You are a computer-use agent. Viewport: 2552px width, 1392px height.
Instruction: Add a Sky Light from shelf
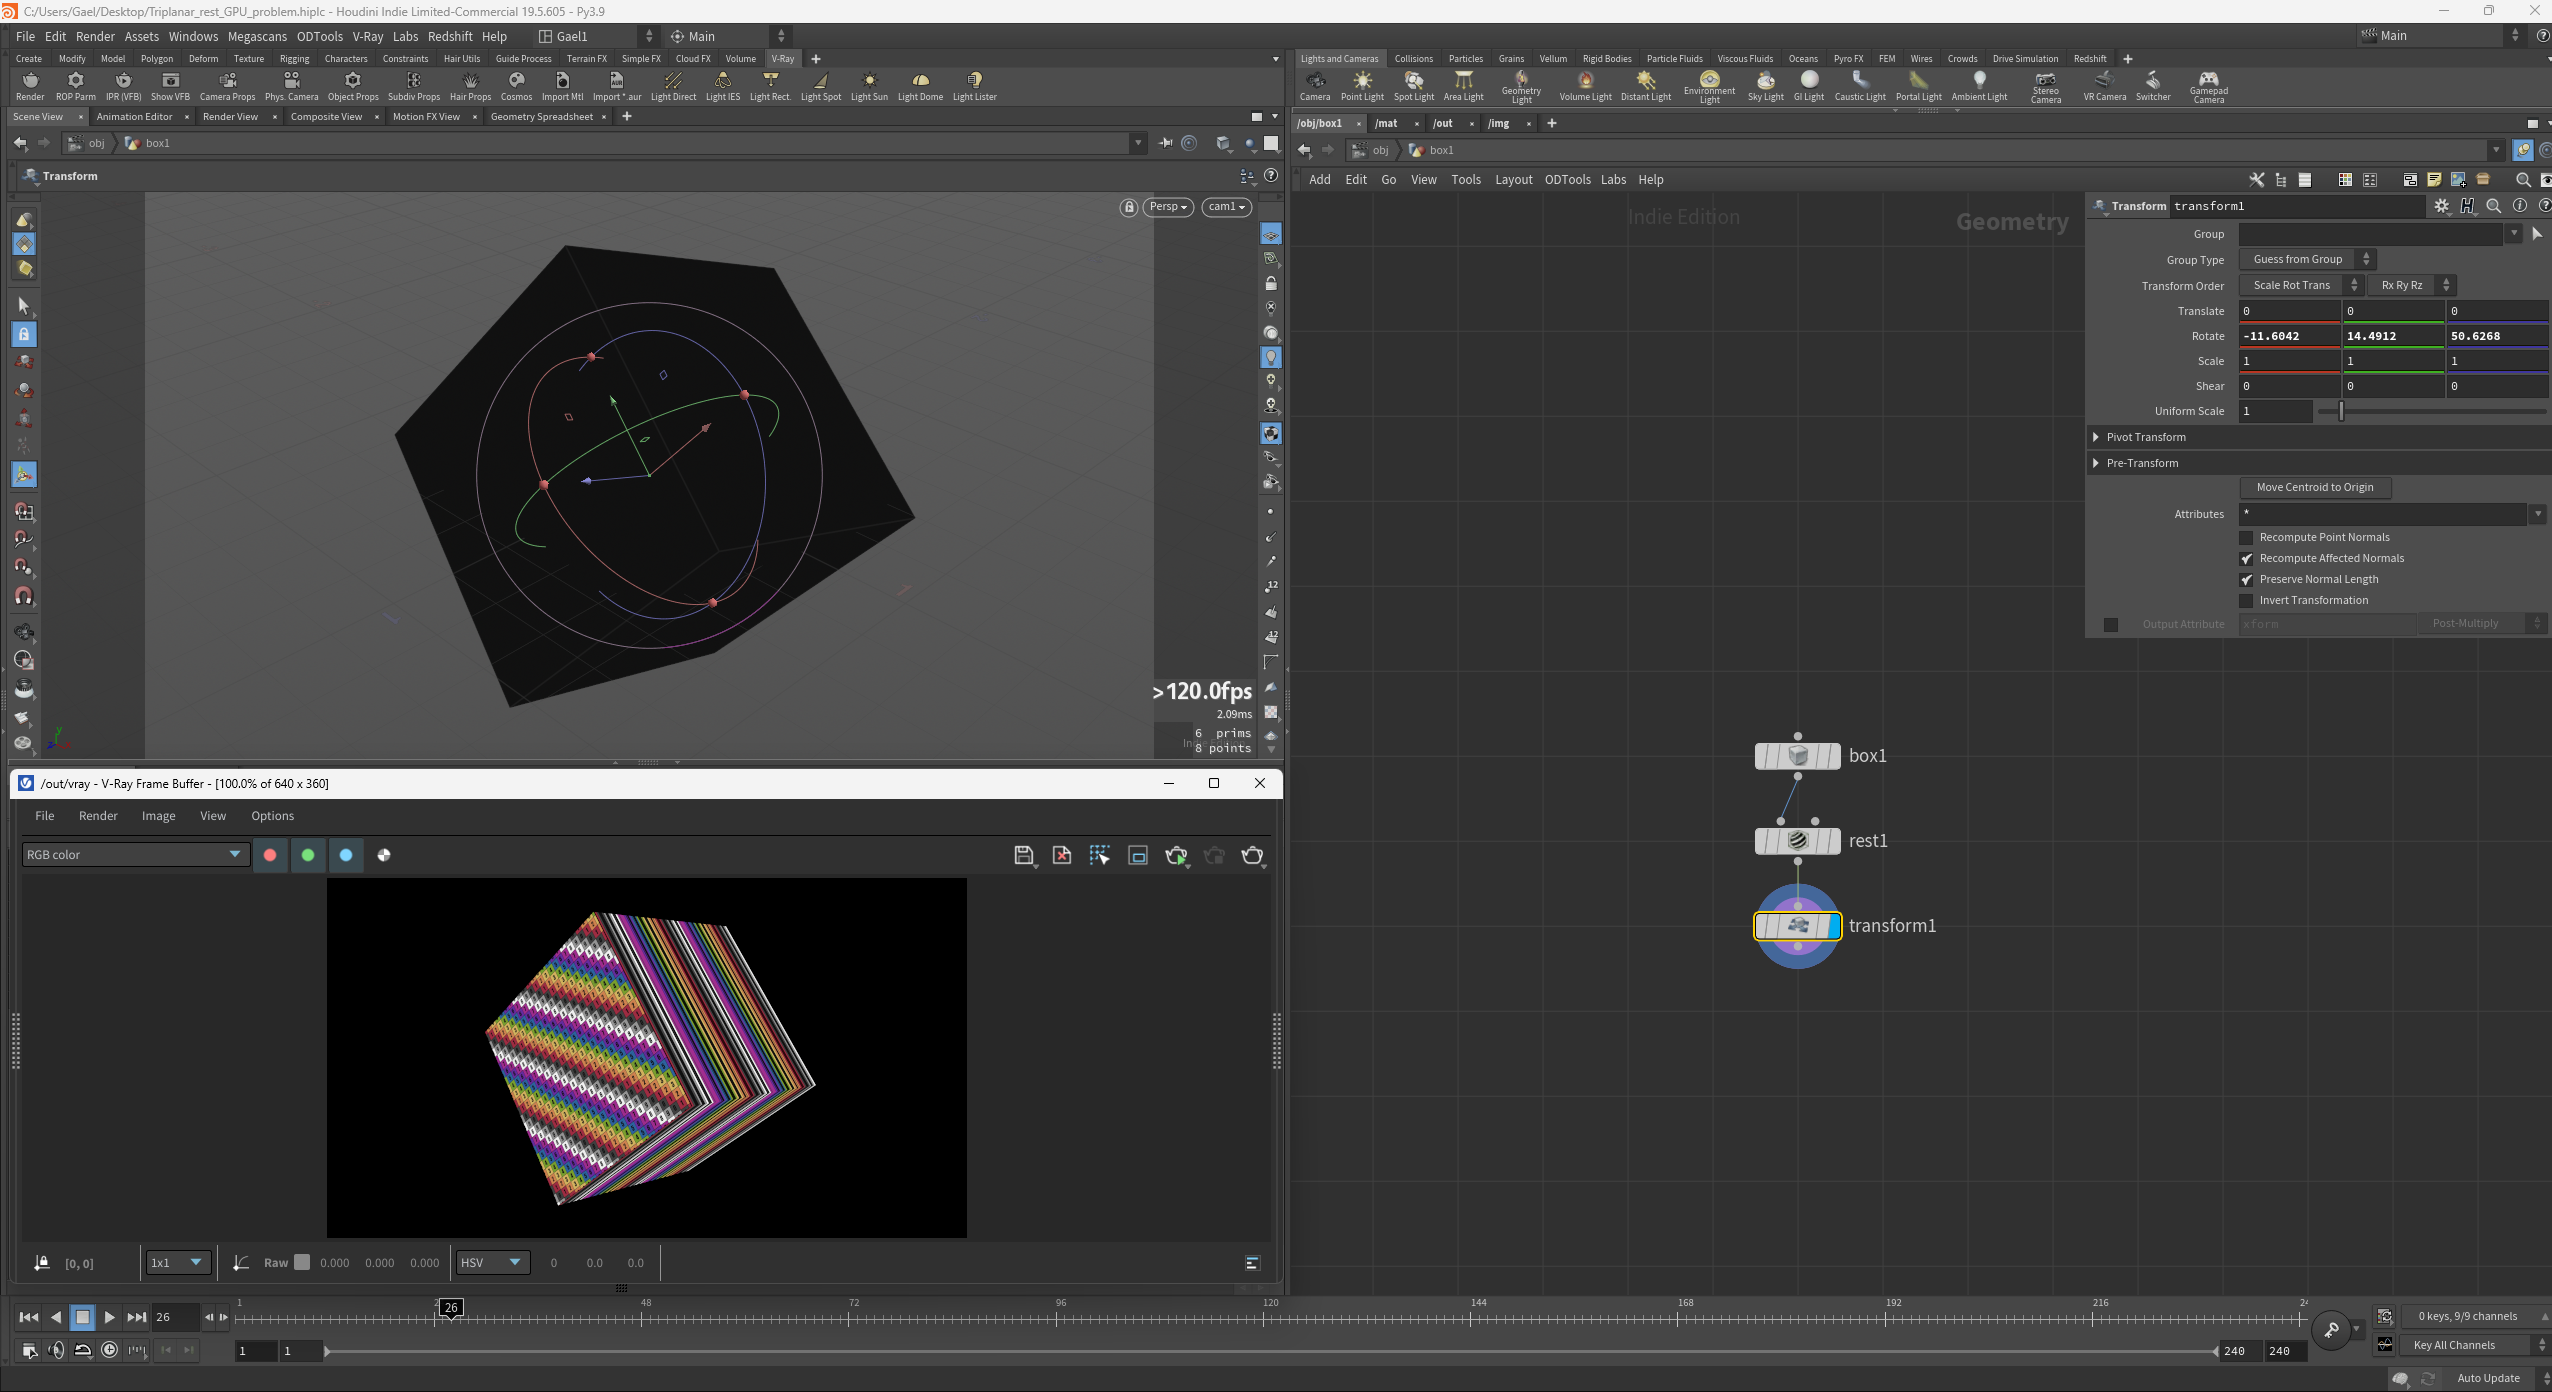click(1766, 86)
